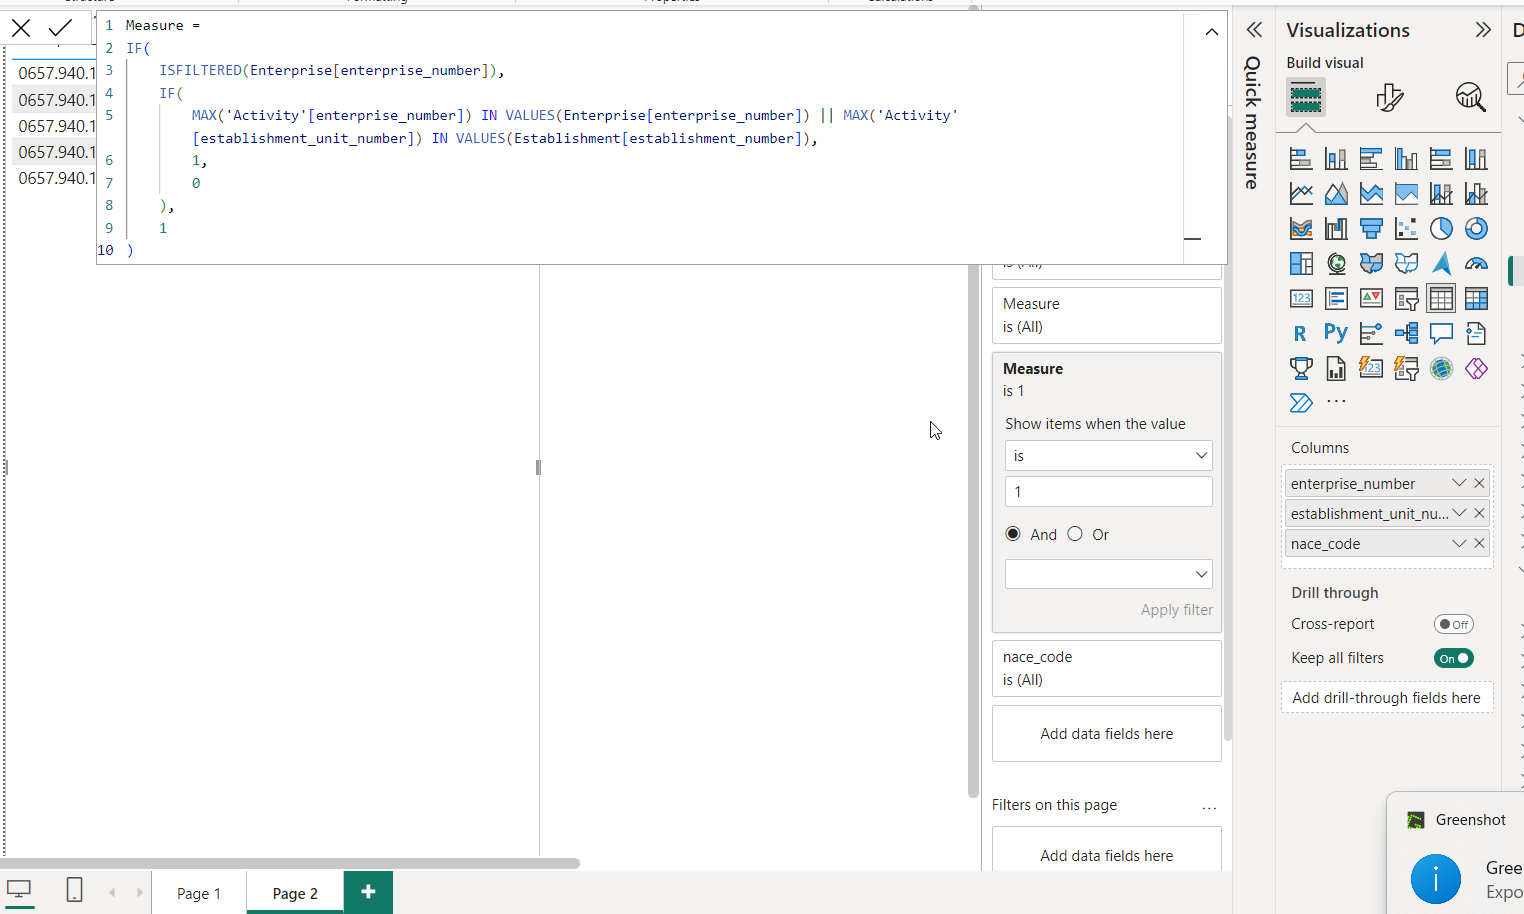1524x914 pixels.
Task: Open the nace_code is (All) filter card
Action: point(1106,668)
